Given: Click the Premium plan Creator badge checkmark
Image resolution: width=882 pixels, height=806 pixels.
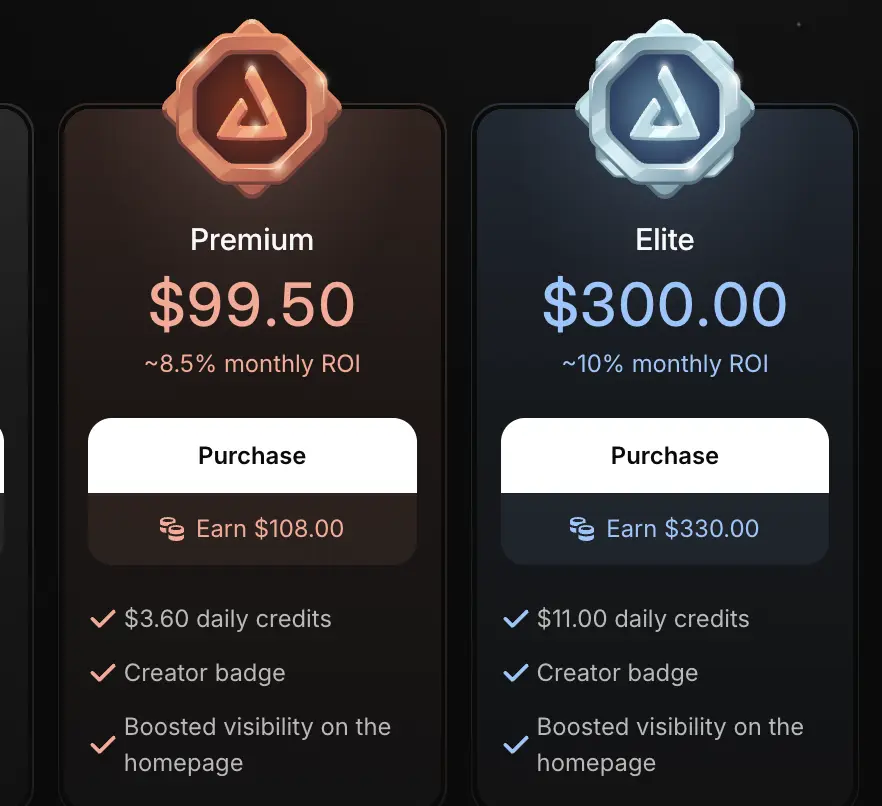Looking at the screenshot, I should (103, 674).
